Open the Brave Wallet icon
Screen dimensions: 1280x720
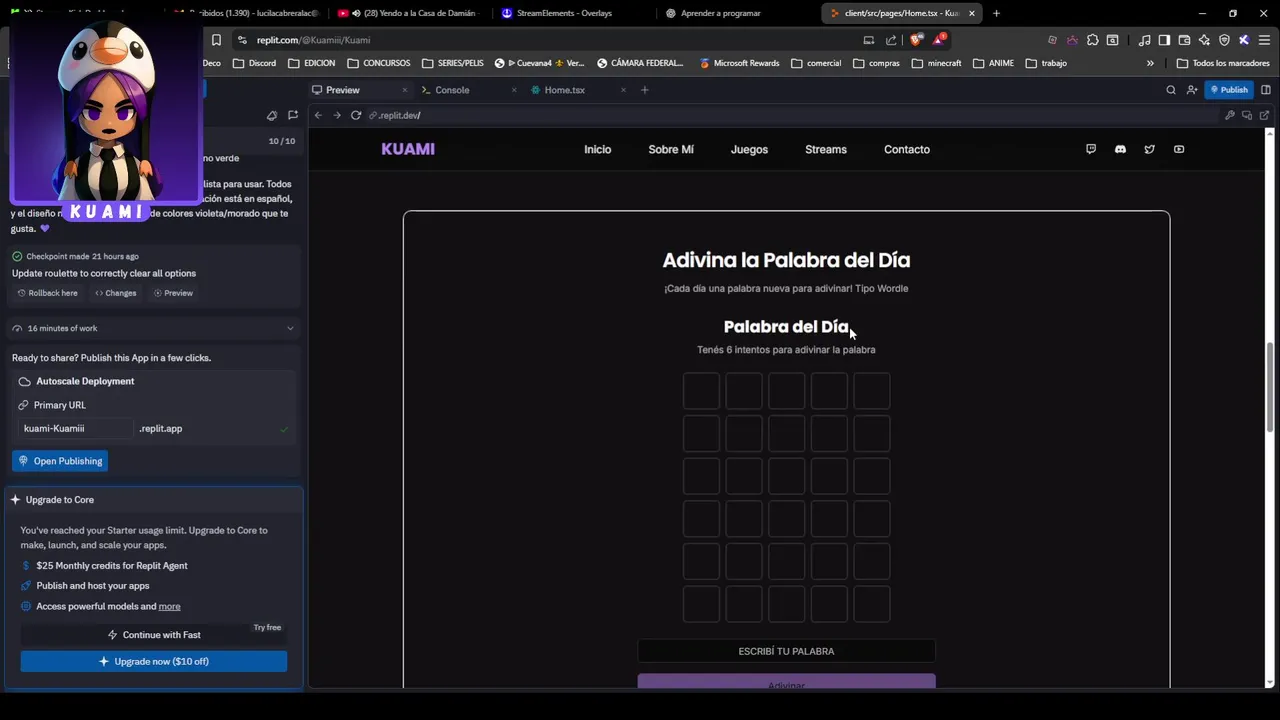tap(1184, 40)
